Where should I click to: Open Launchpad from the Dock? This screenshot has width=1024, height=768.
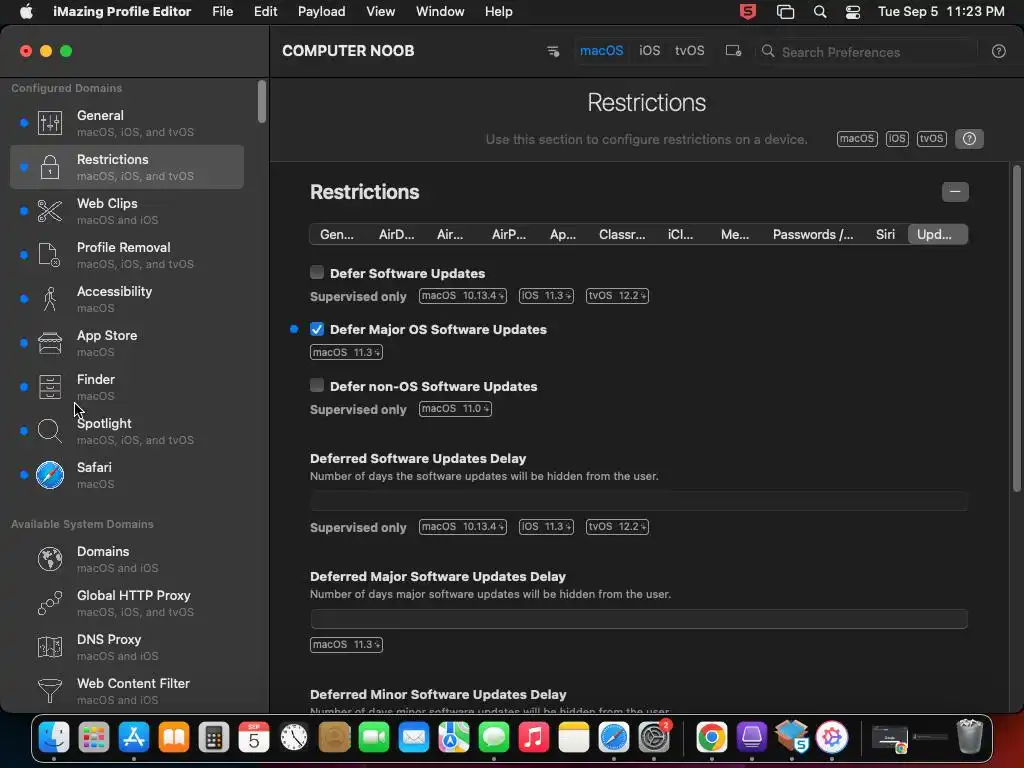click(93, 737)
